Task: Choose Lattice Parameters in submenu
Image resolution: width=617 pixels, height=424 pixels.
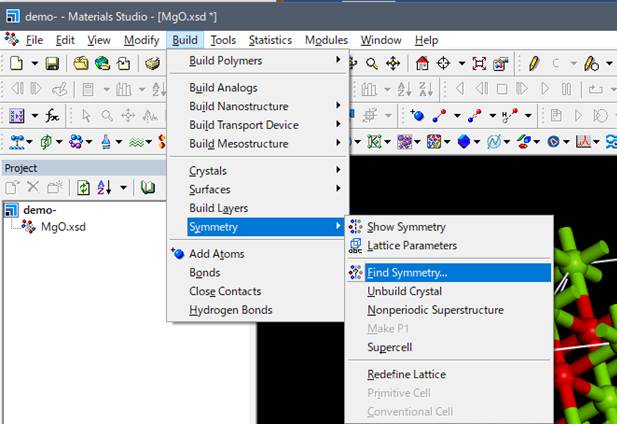Action: 449,246
